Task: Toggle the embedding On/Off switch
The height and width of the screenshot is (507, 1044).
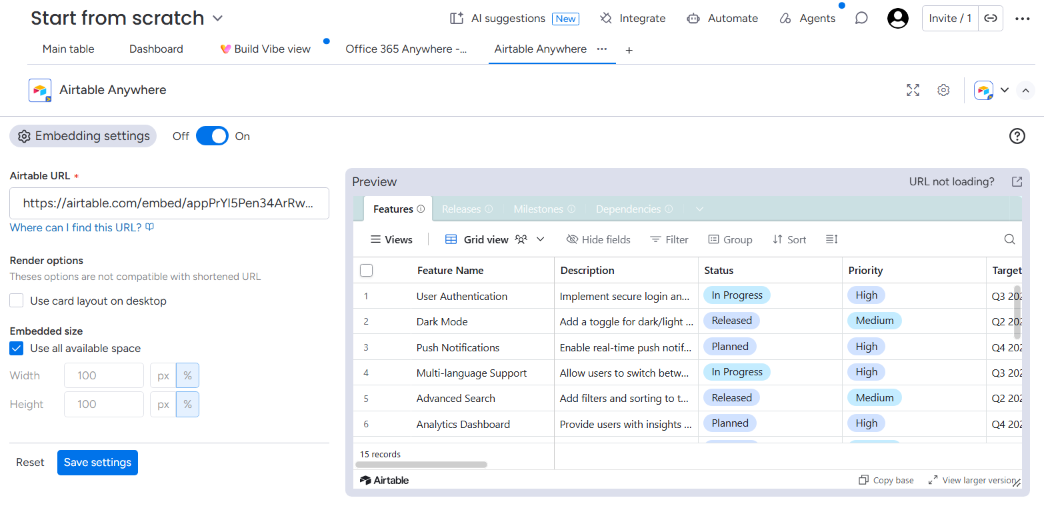Action: coord(212,136)
